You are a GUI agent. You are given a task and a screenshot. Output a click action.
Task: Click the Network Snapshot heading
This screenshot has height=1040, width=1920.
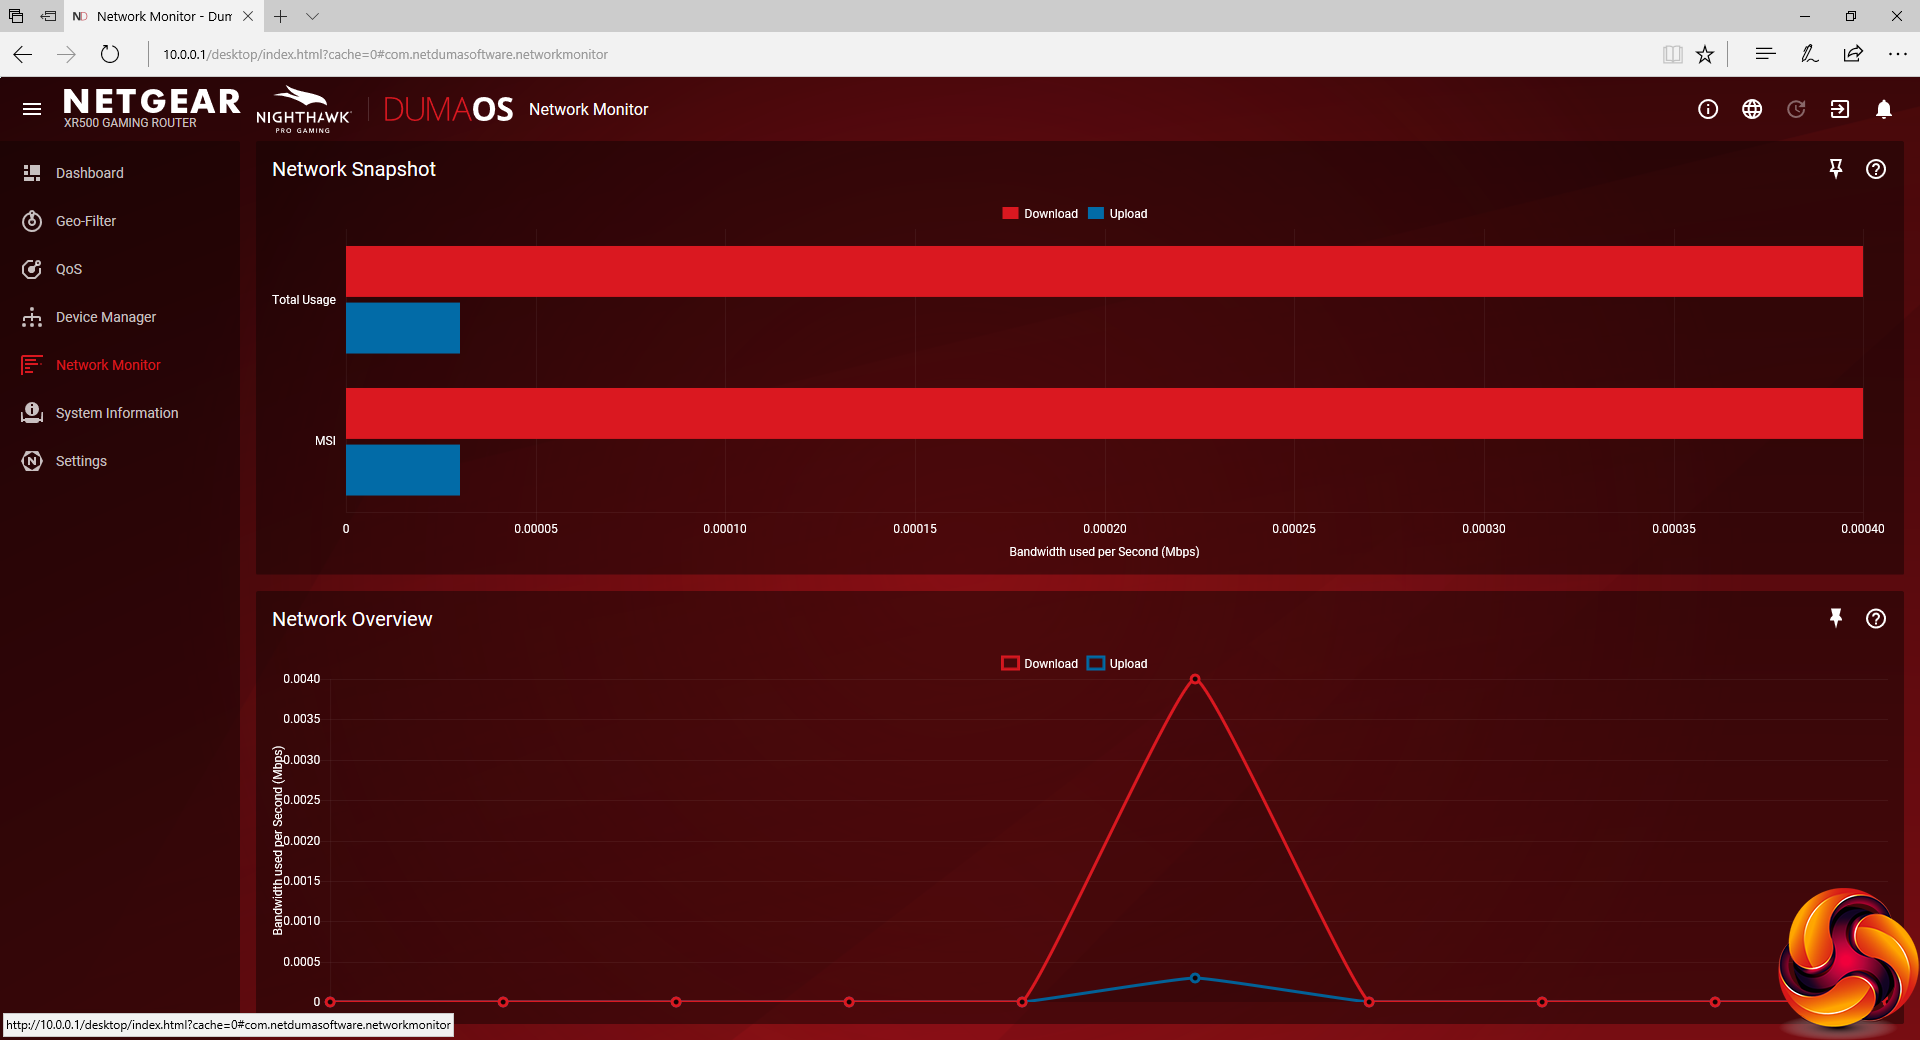click(354, 169)
